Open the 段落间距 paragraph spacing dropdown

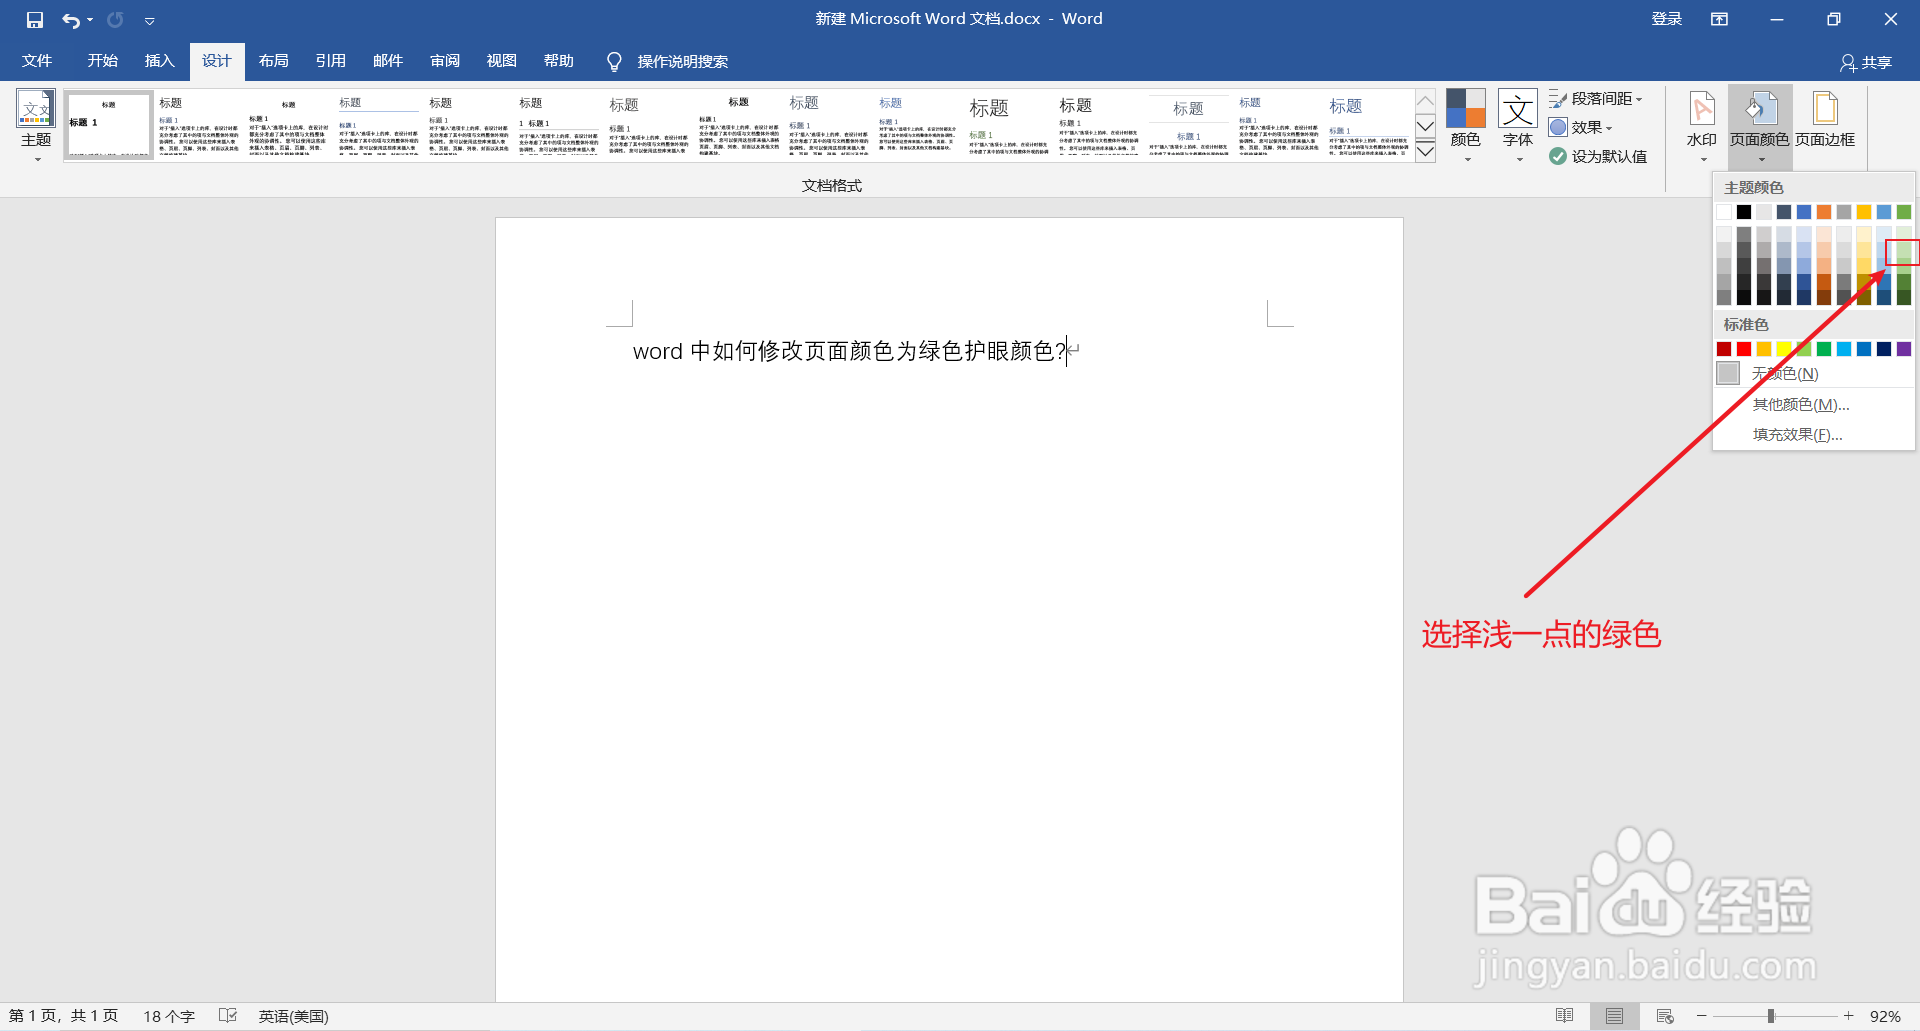[1596, 99]
